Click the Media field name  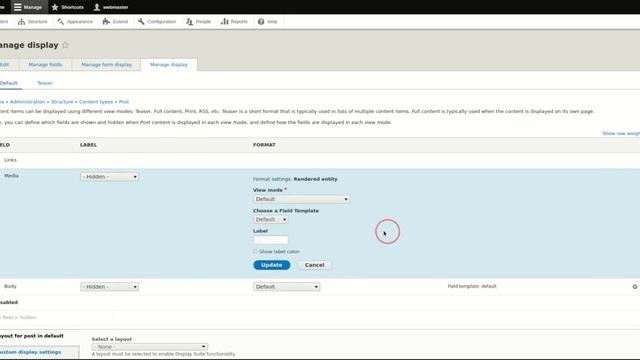pos(11,176)
